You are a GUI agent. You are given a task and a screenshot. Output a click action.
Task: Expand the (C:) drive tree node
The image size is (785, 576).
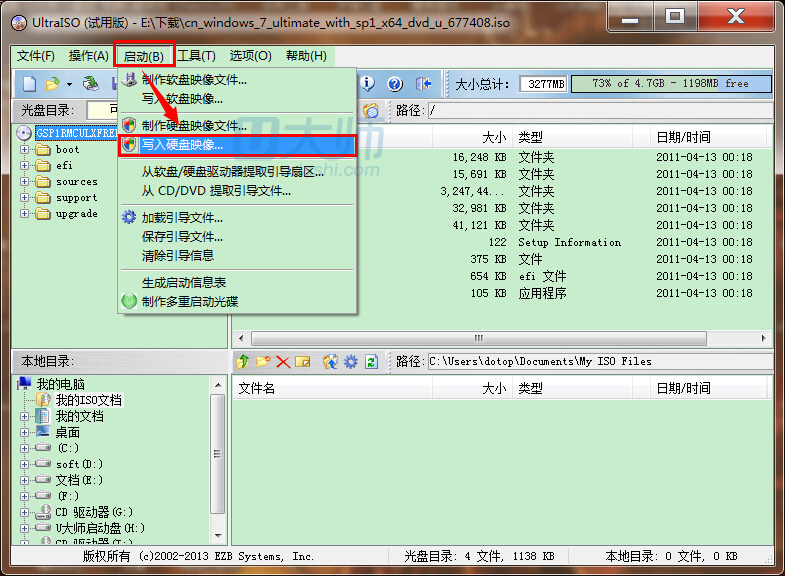pos(24,448)
